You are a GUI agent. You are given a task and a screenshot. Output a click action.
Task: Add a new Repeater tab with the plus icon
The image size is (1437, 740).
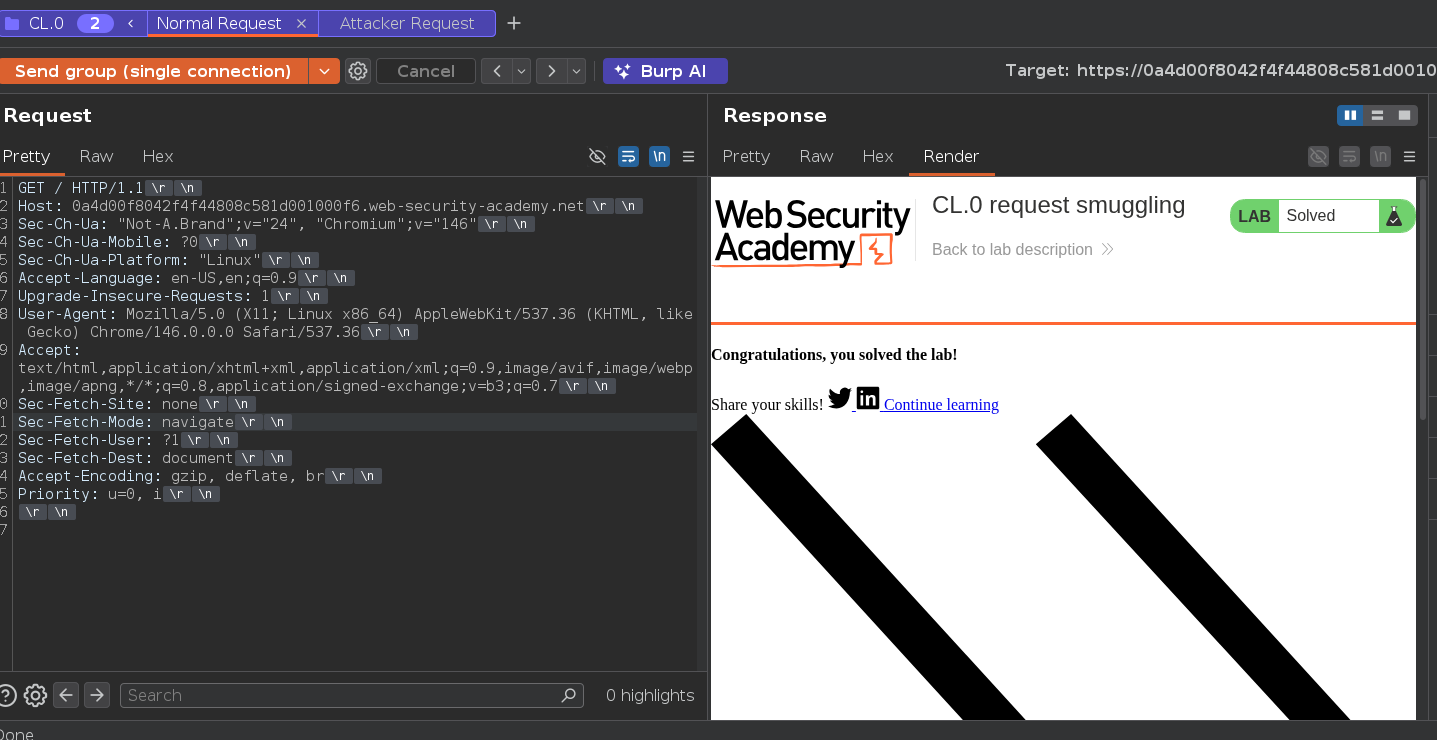point(514,23)
